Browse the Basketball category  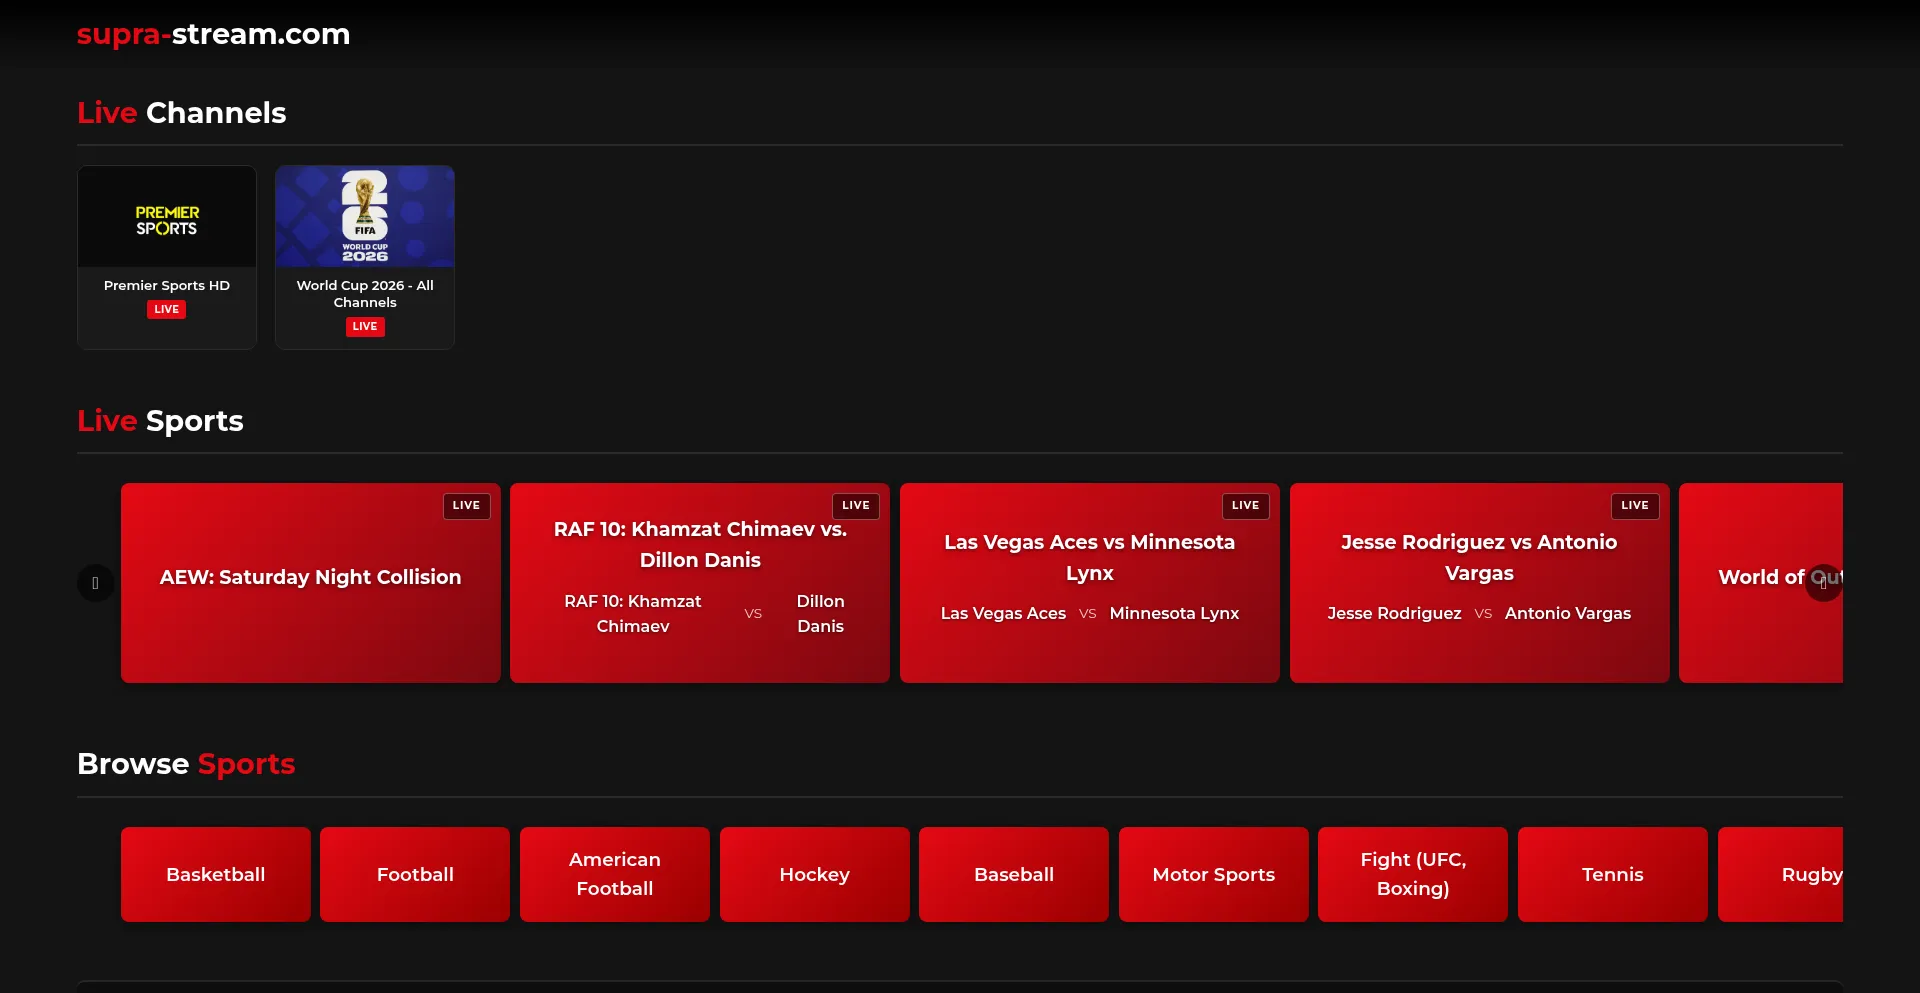[216, 874]
